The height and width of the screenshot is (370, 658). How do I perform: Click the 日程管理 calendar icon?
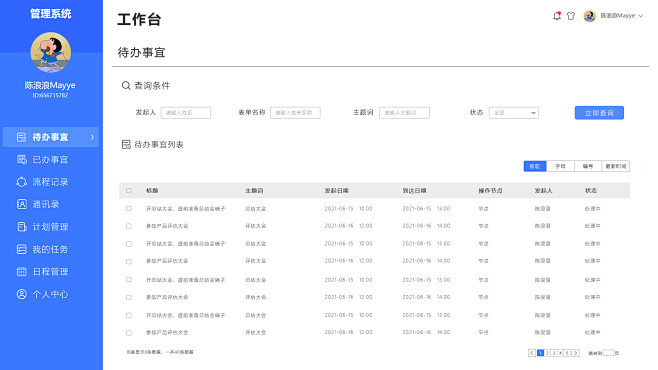pos(21,271)
